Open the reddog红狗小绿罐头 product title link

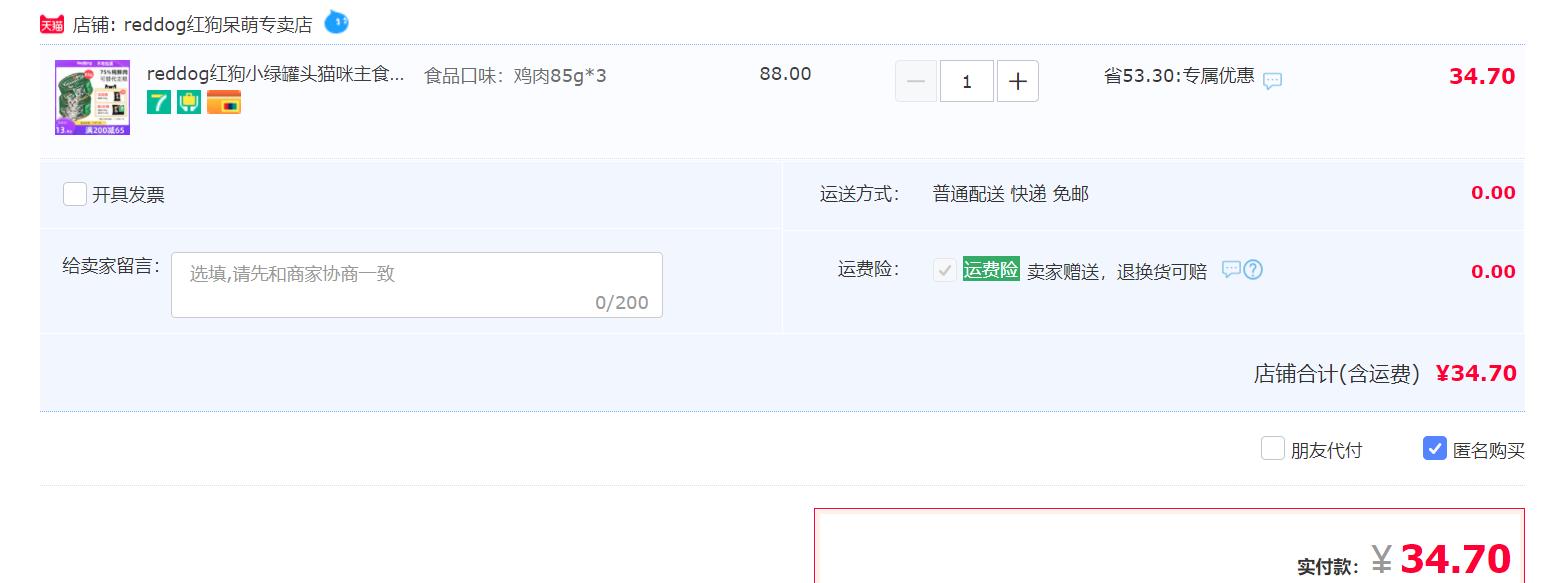tap(276, 75)
